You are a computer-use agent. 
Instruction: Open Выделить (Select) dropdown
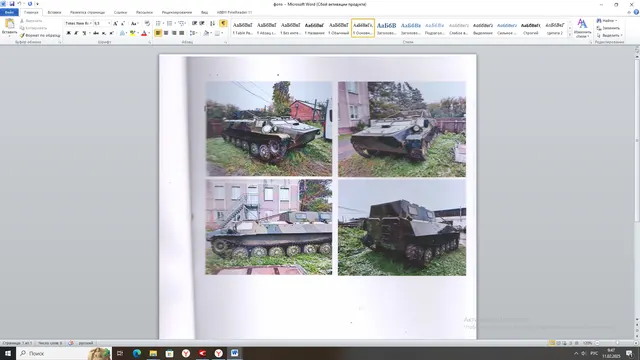609,35
